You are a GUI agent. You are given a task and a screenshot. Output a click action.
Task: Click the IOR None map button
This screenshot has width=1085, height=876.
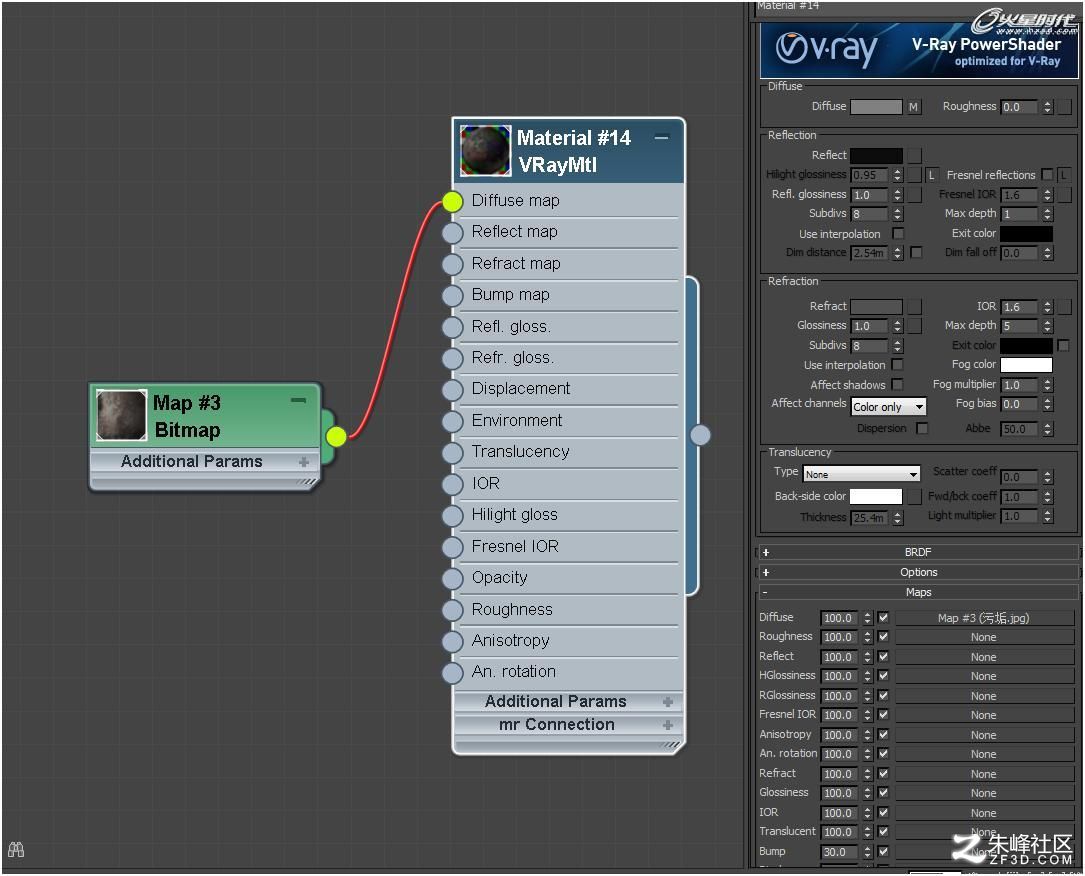coord(984,813)
